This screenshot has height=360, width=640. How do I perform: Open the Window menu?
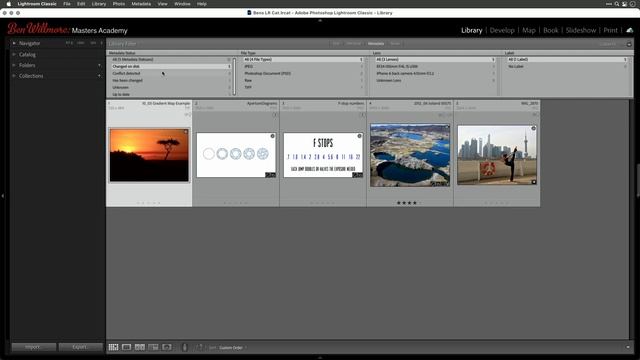pos(182,4)
